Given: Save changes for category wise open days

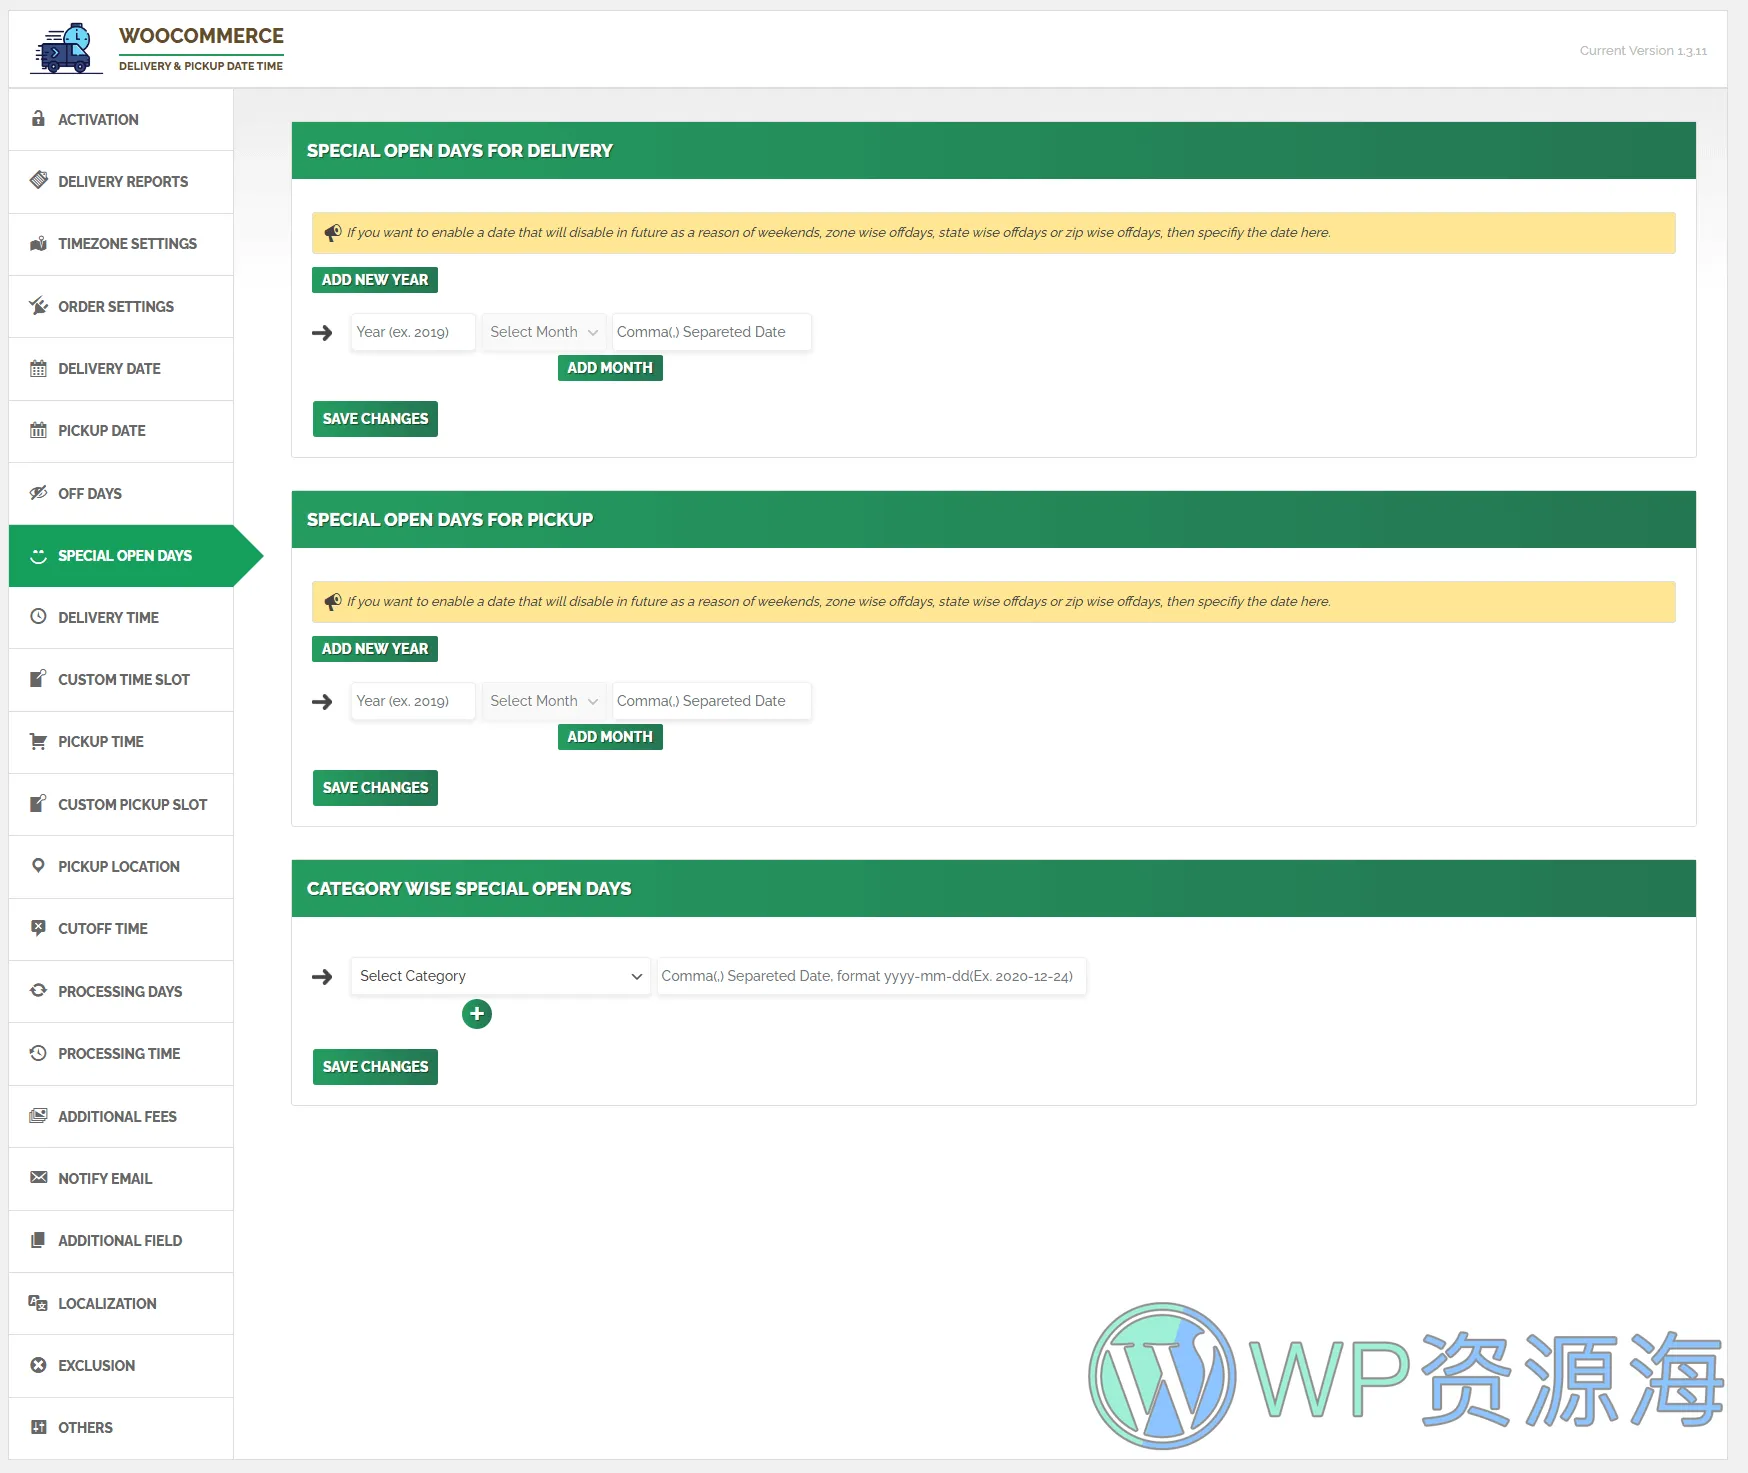Looking at the screenshot, I should pos(375,1067).
